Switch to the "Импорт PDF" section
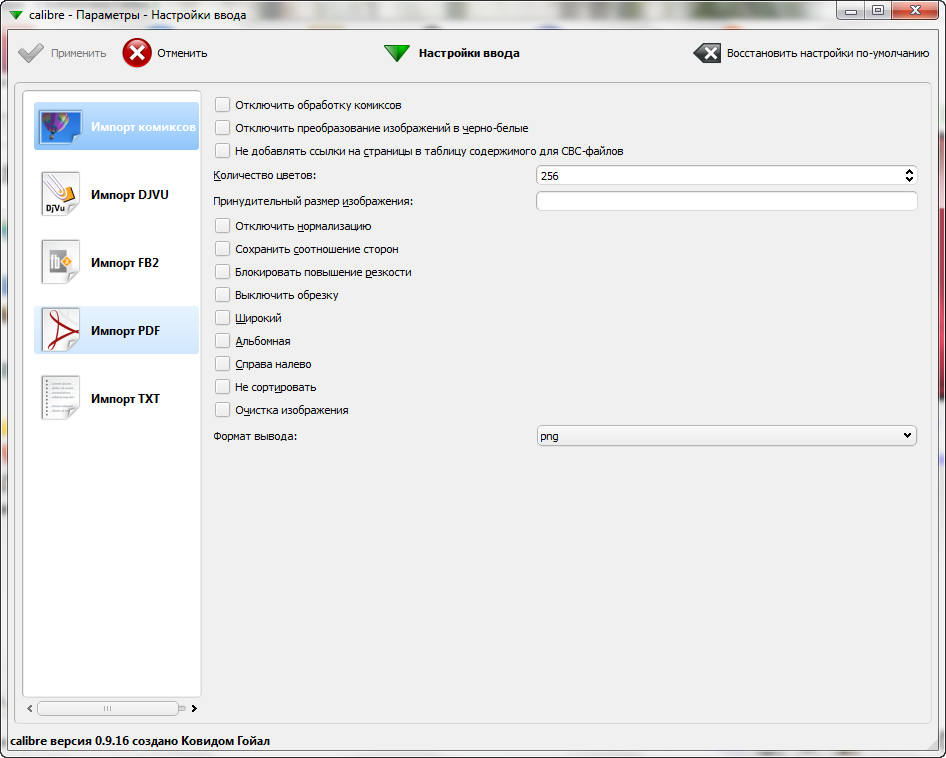This screenshot has width=946, height=758. coord(125,331)
